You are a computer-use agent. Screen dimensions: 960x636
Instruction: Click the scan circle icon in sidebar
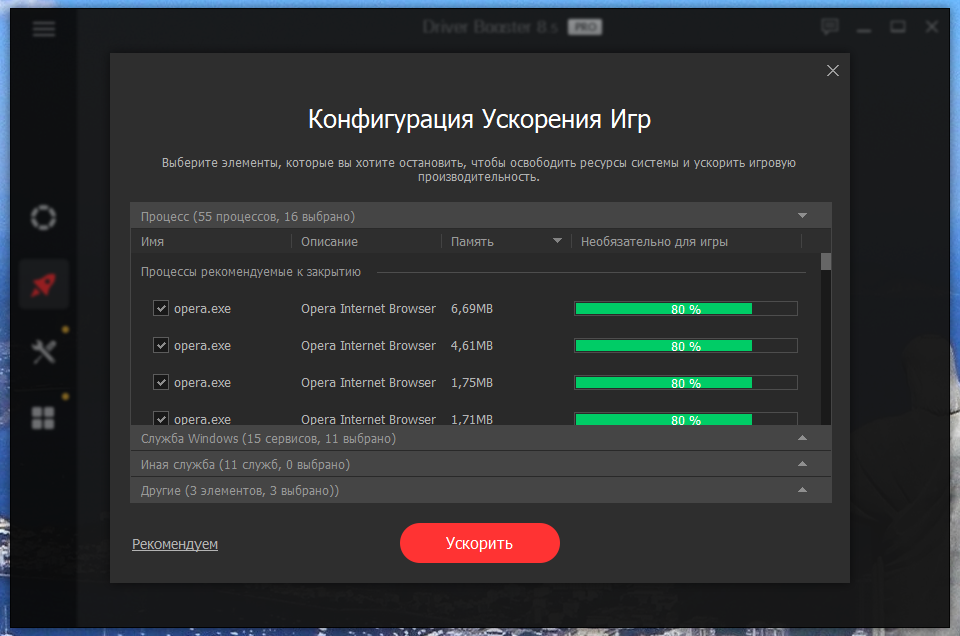coord(43,217)
